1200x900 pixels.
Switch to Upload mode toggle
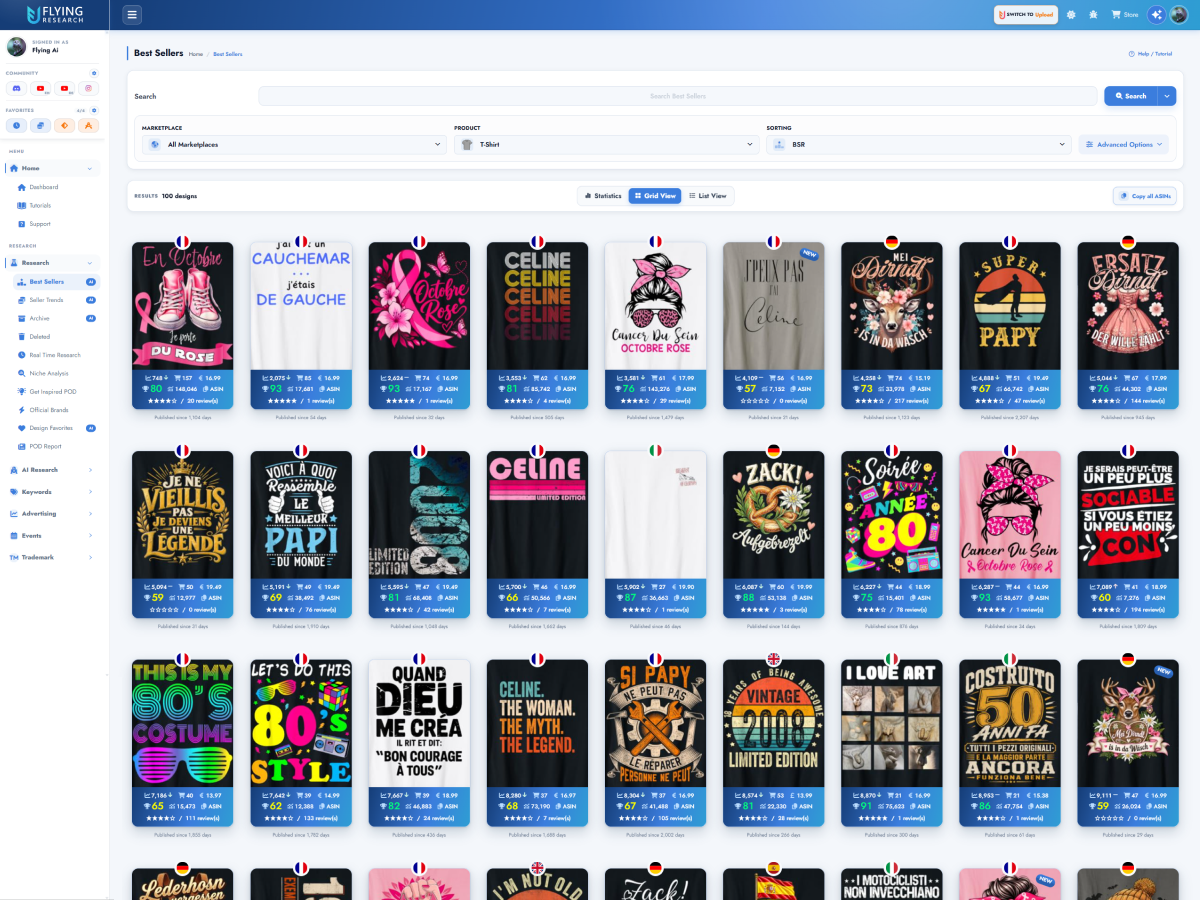pyautogui.click(x=1025, y=15)
